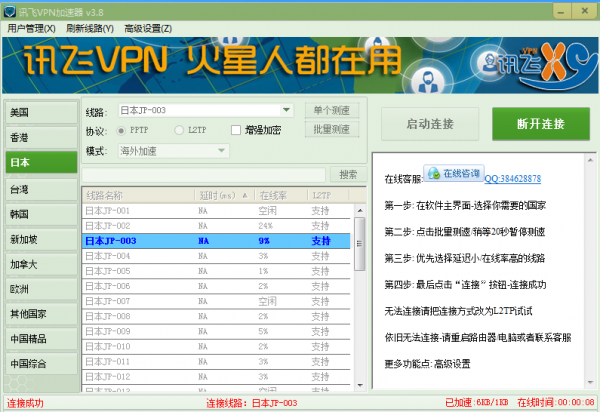
Task: Sort by 线路名称 column header
Action: 139,195
